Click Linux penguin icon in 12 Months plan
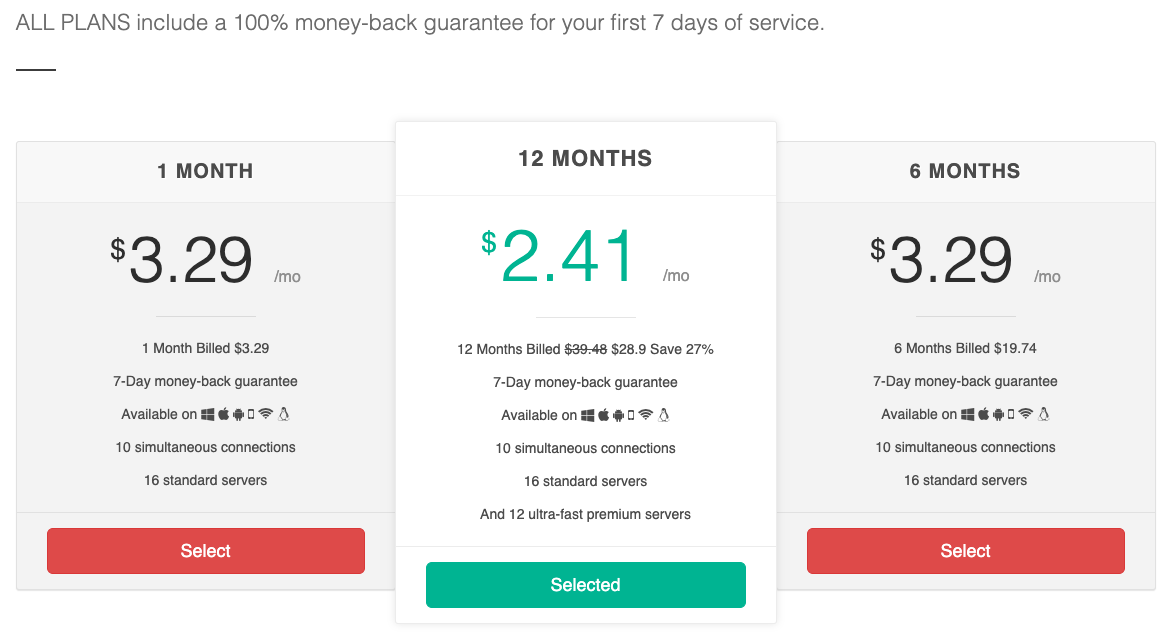The width and height of the screenshot is (1176, 637). [x=664, y=415]
